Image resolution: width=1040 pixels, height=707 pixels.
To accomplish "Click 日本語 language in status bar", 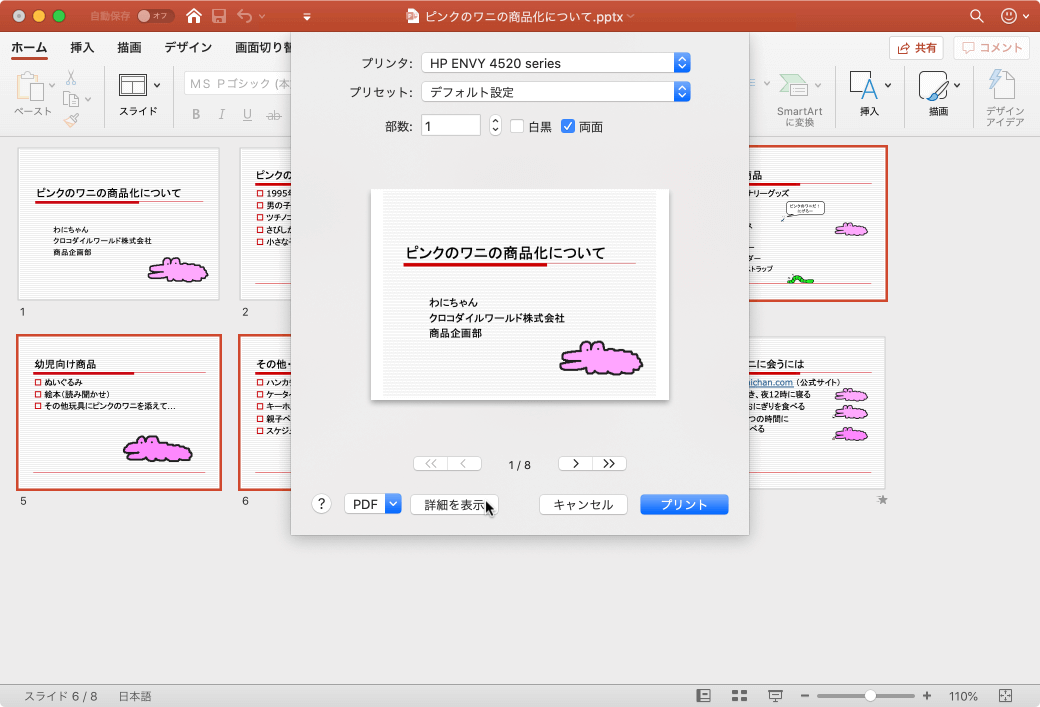I will (135, 696).
